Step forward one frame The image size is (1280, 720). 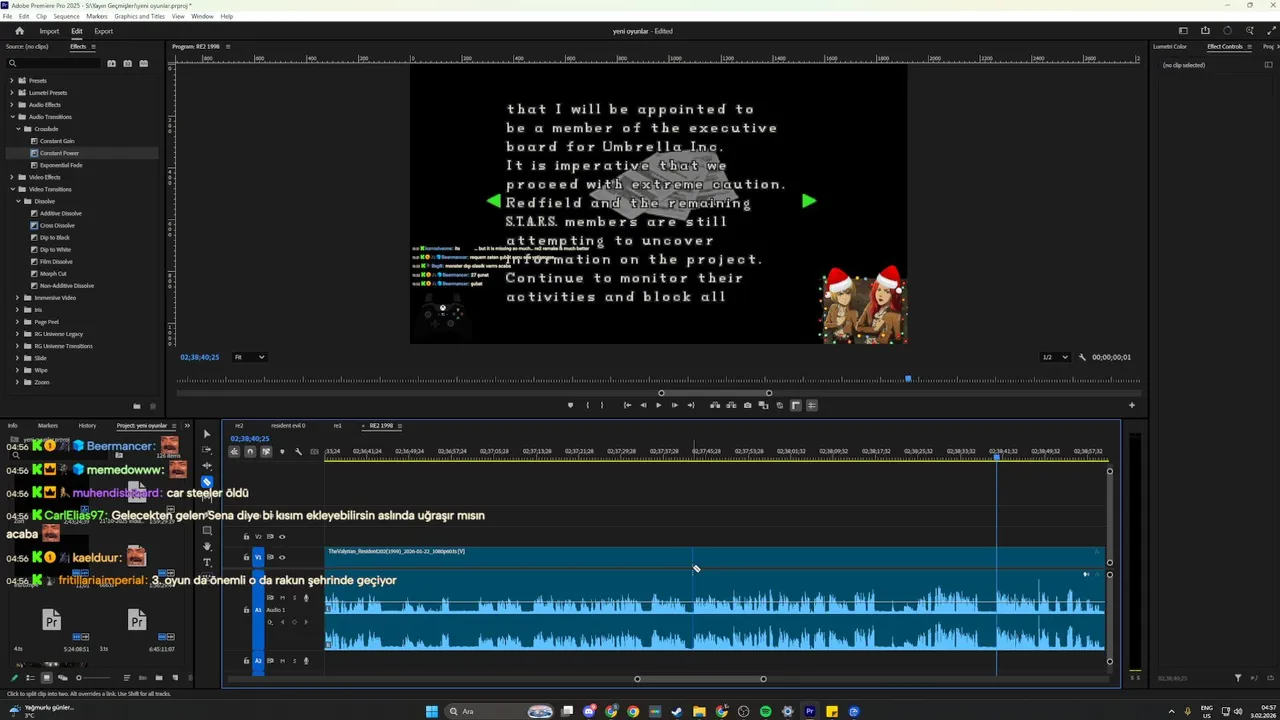tap(674, 405)
